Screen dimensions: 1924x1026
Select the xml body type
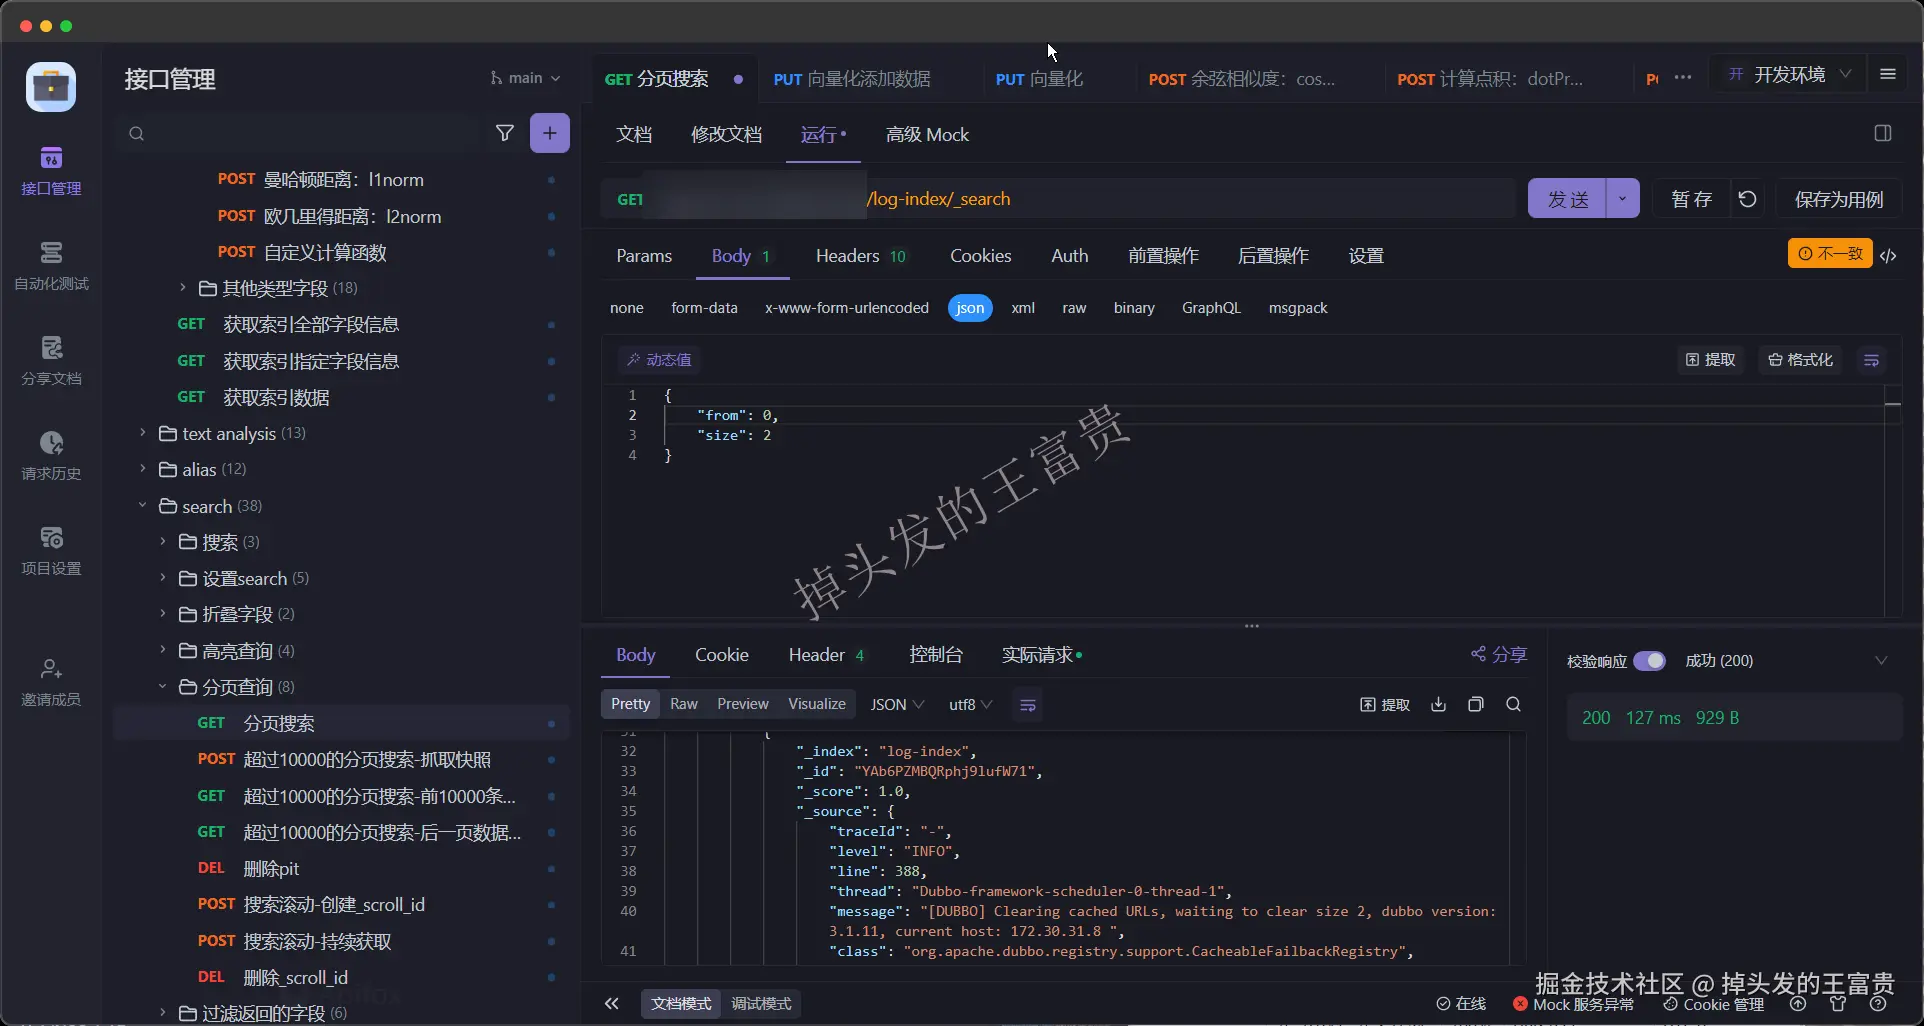pos(1023,308)
